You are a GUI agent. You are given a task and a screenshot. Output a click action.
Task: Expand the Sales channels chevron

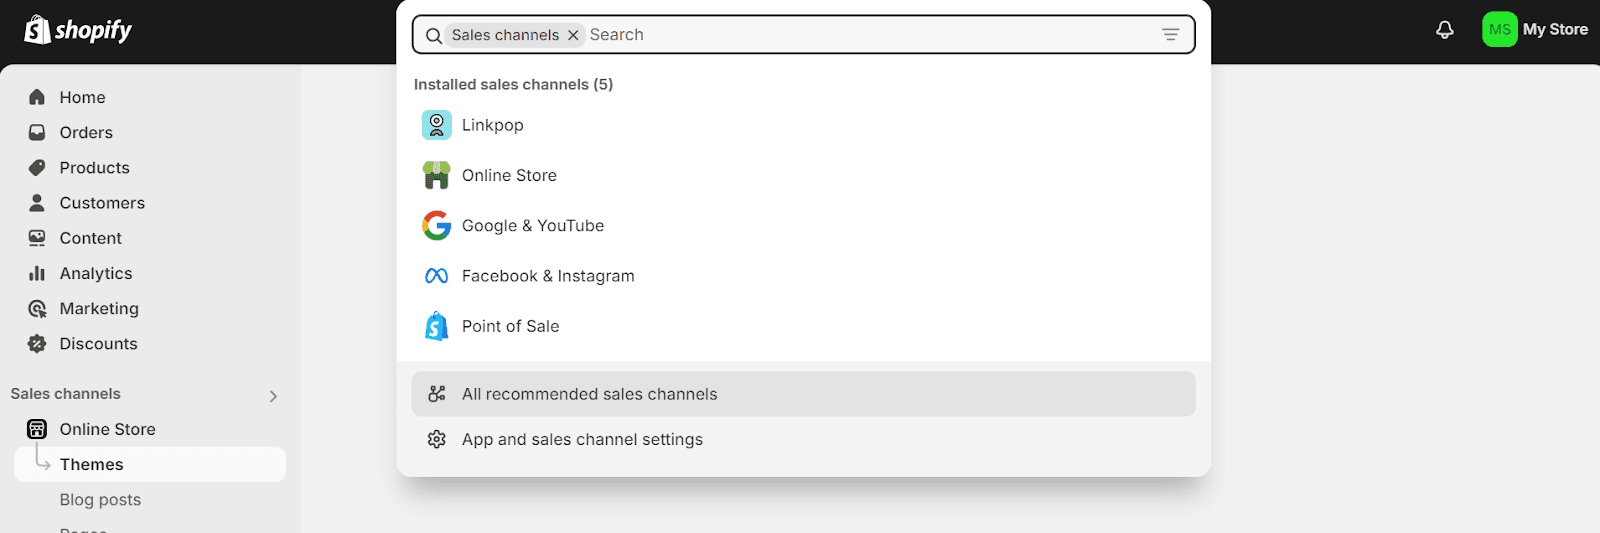pyautogui.click(x=273, y=396)
